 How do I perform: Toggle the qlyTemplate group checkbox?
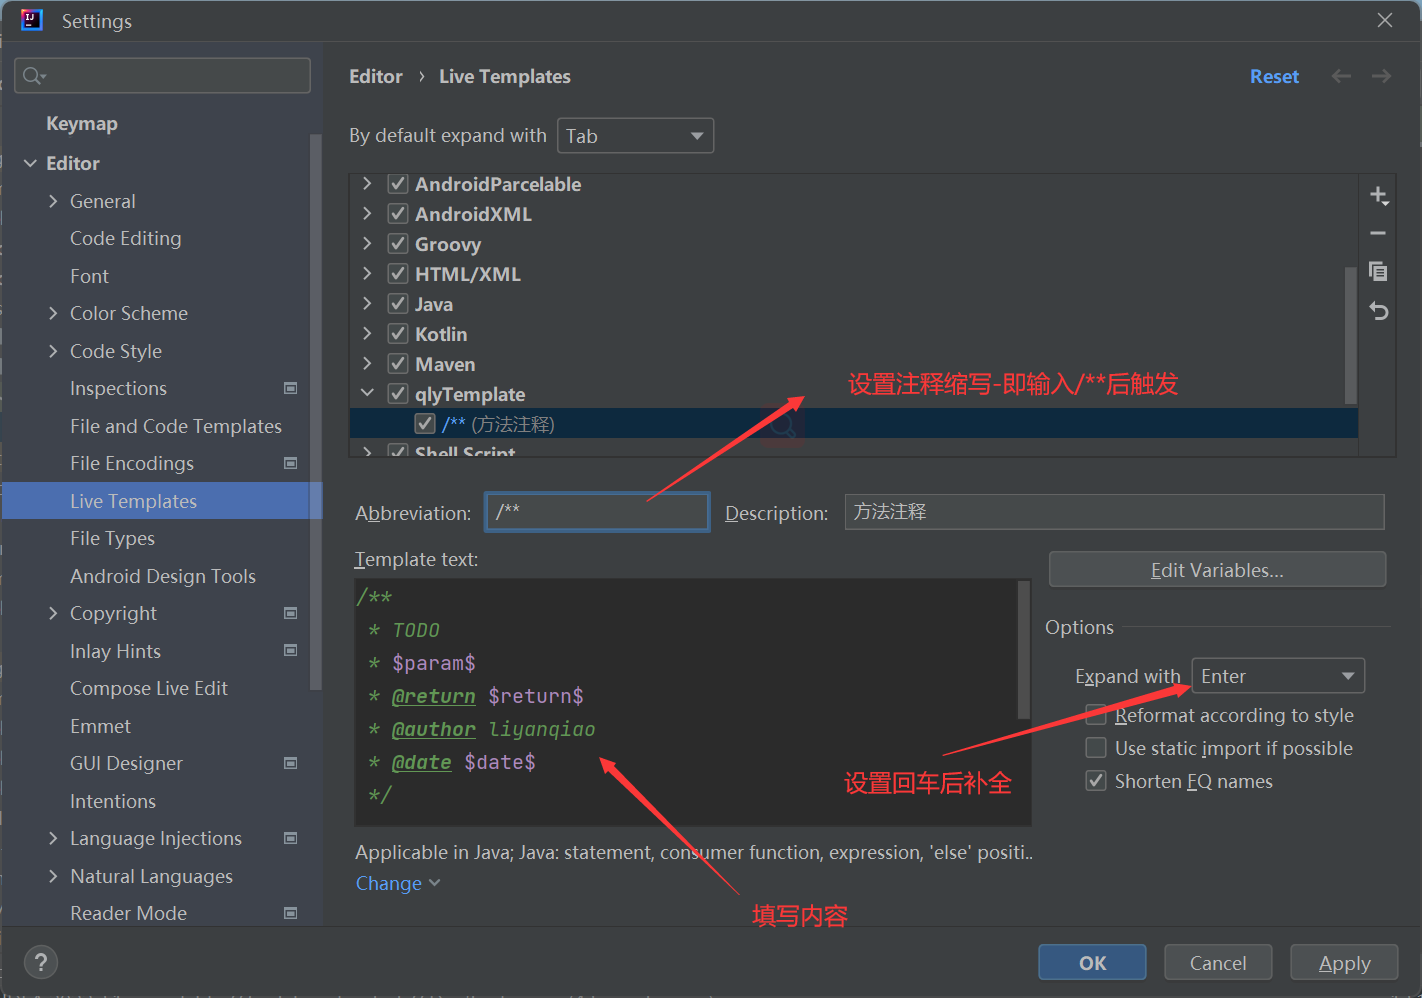coord(398,394)
